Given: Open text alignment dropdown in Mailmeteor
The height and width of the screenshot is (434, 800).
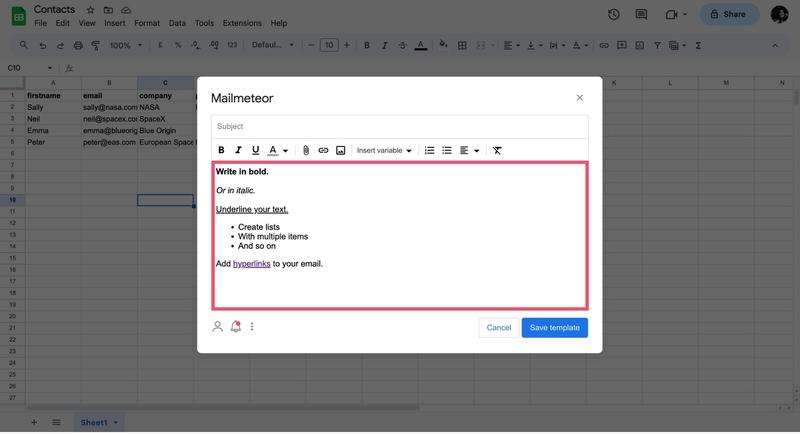Looking at the screenshot, I should tap(469, 150).
